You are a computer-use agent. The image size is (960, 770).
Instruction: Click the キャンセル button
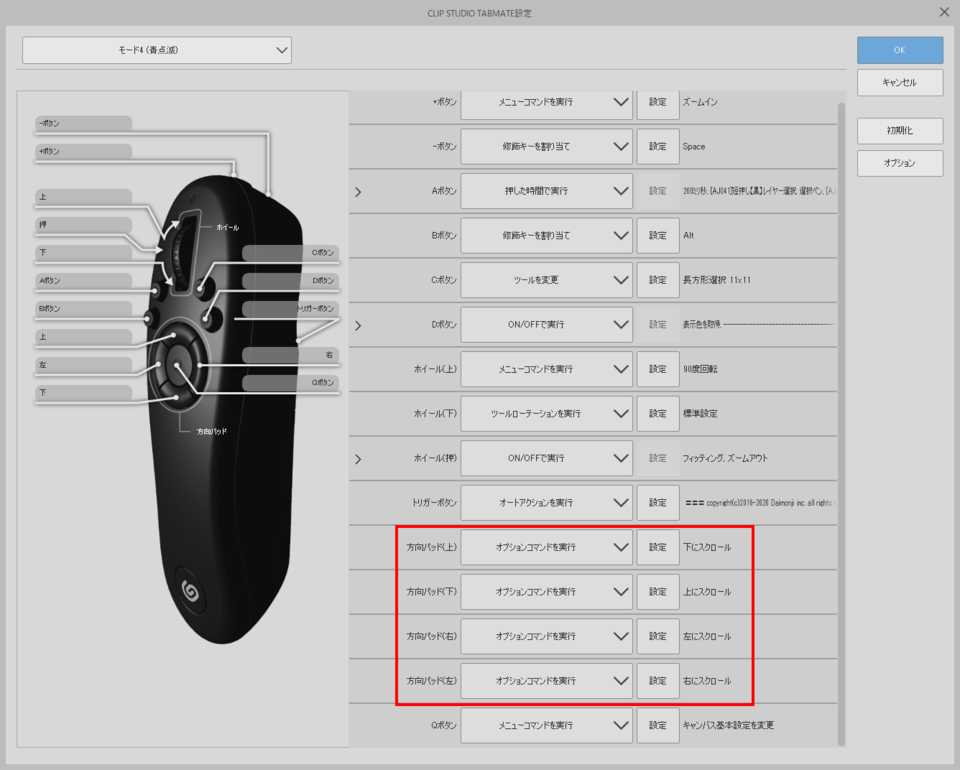[899, 82]
